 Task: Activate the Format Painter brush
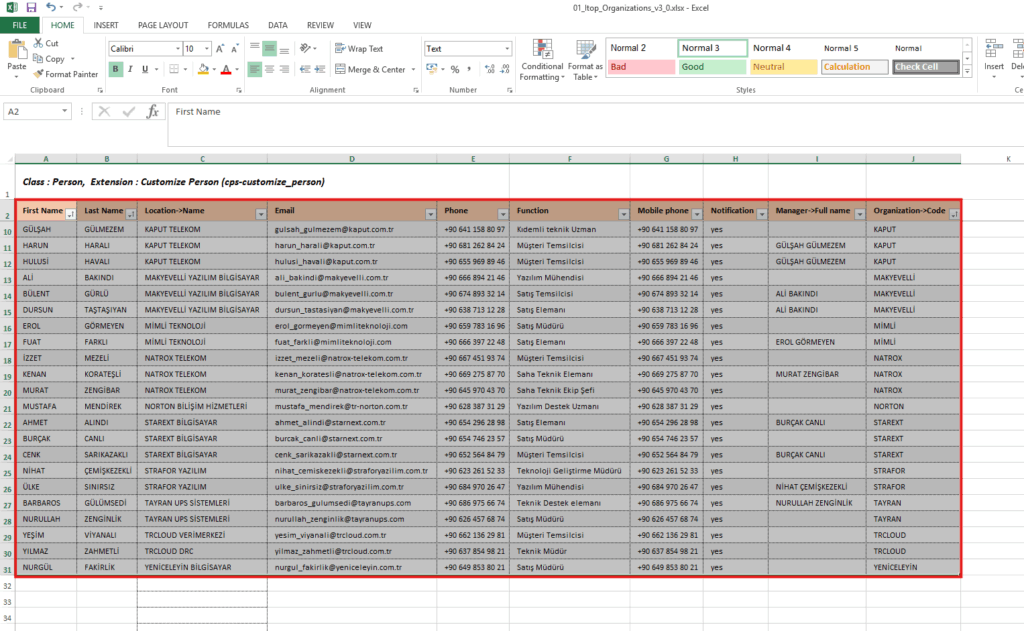(65, 74)
